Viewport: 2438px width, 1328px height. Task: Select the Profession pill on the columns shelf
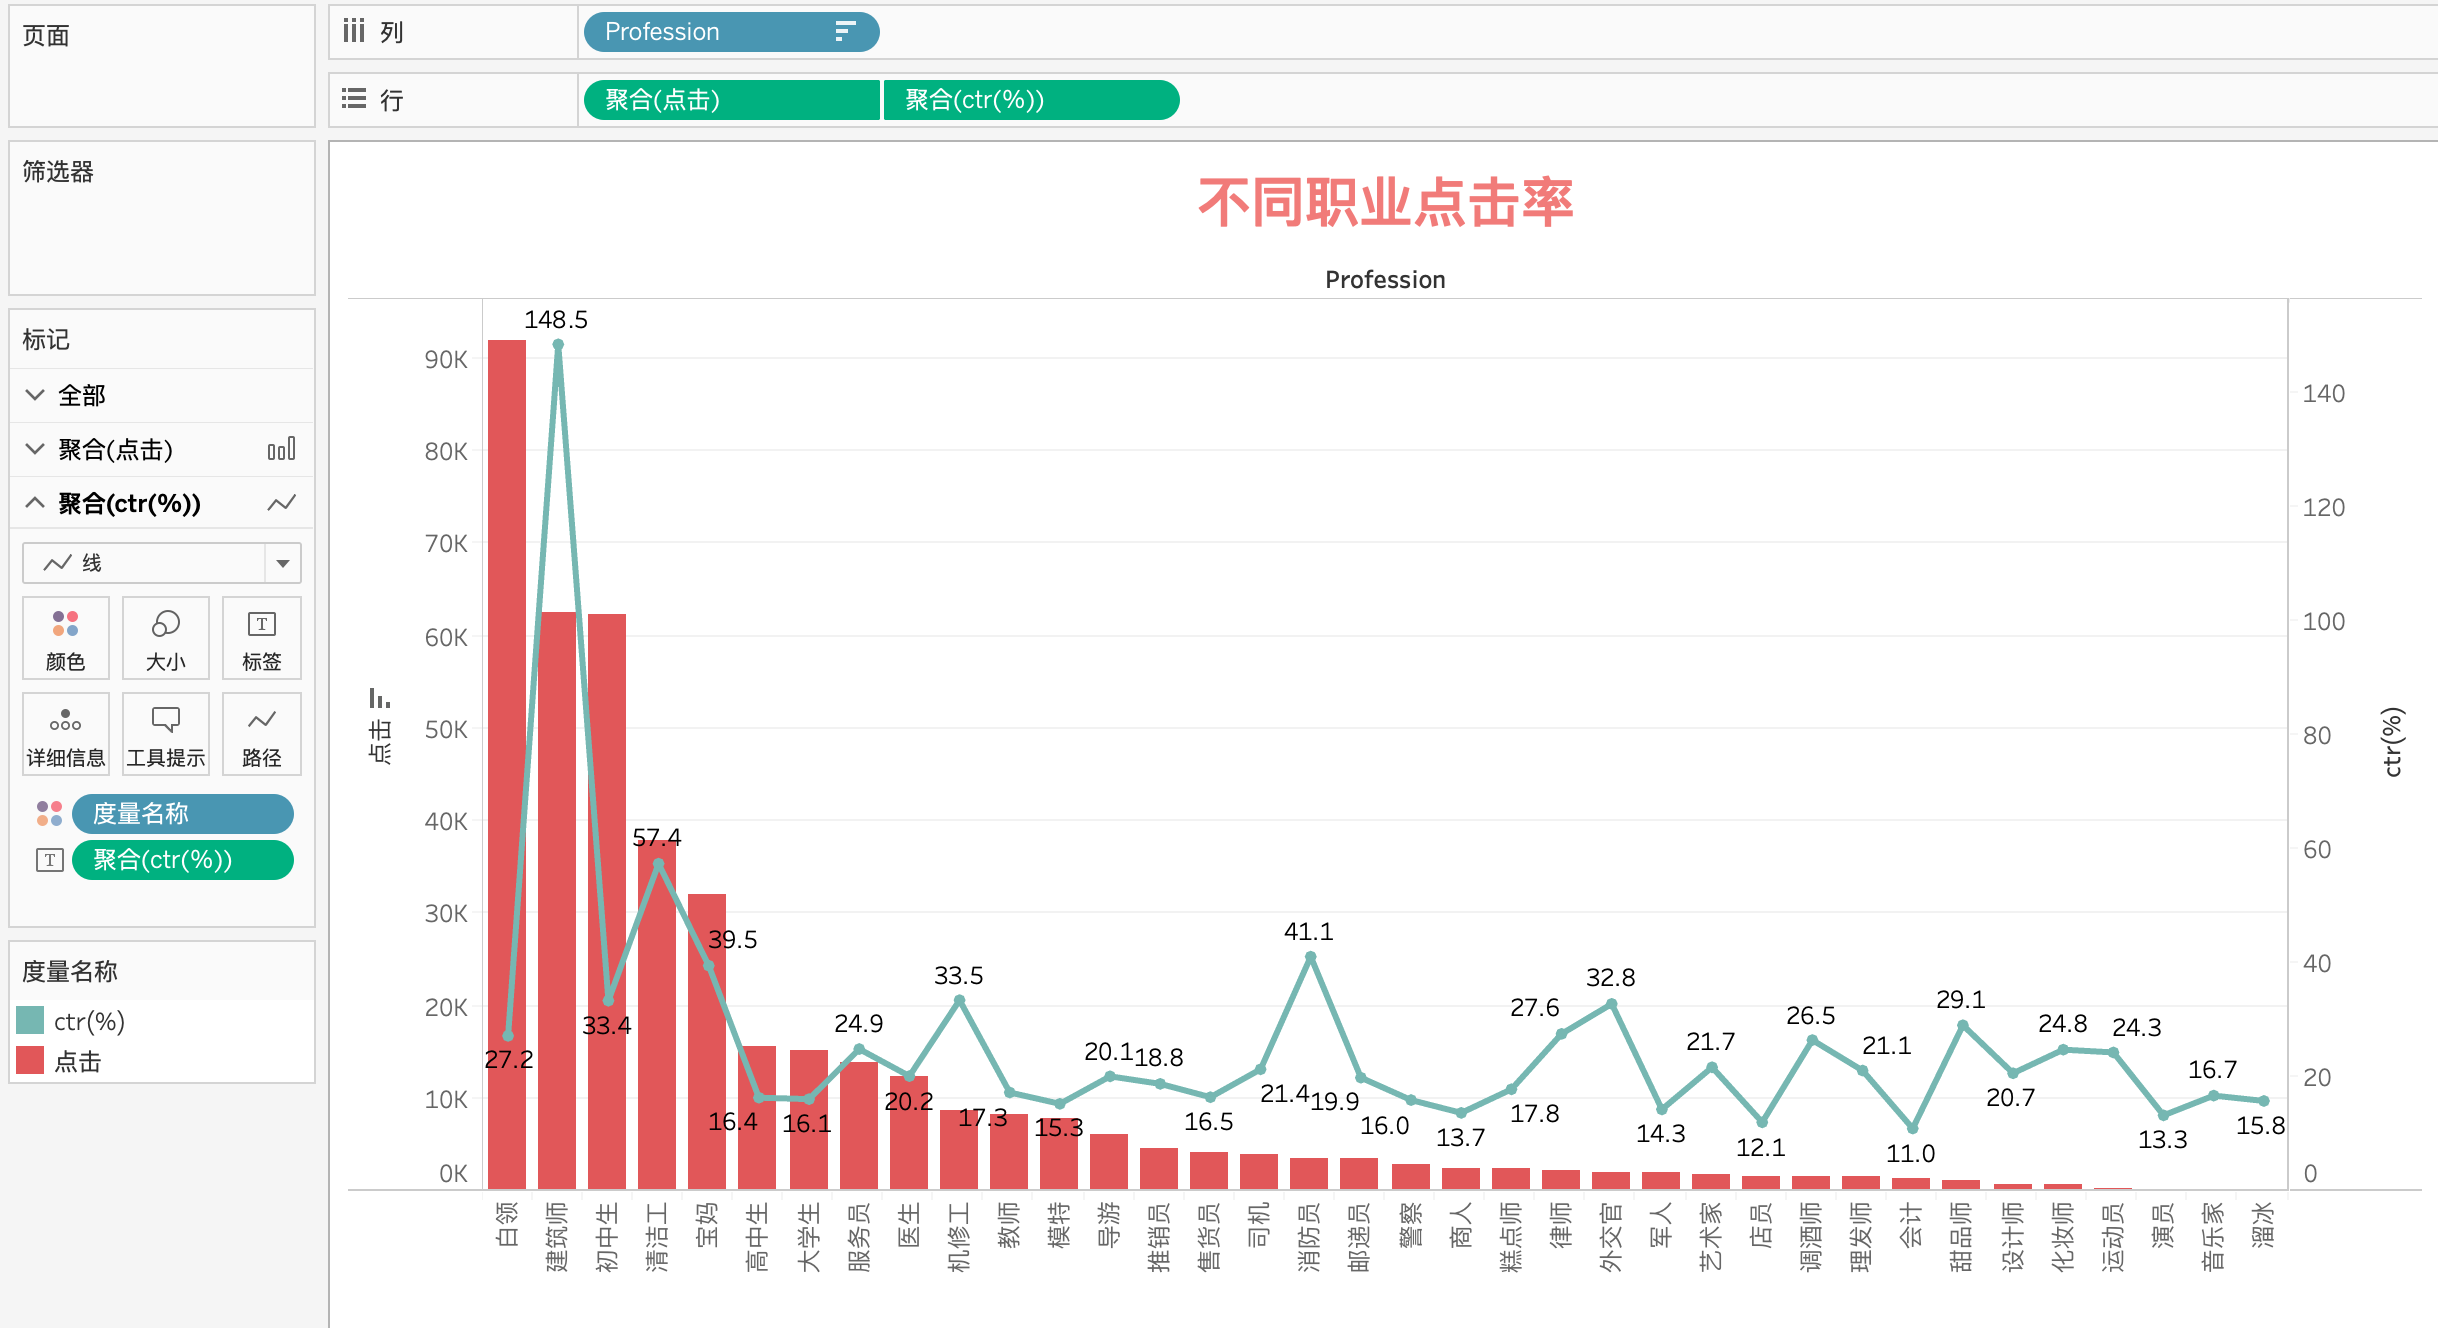[731, 32]
